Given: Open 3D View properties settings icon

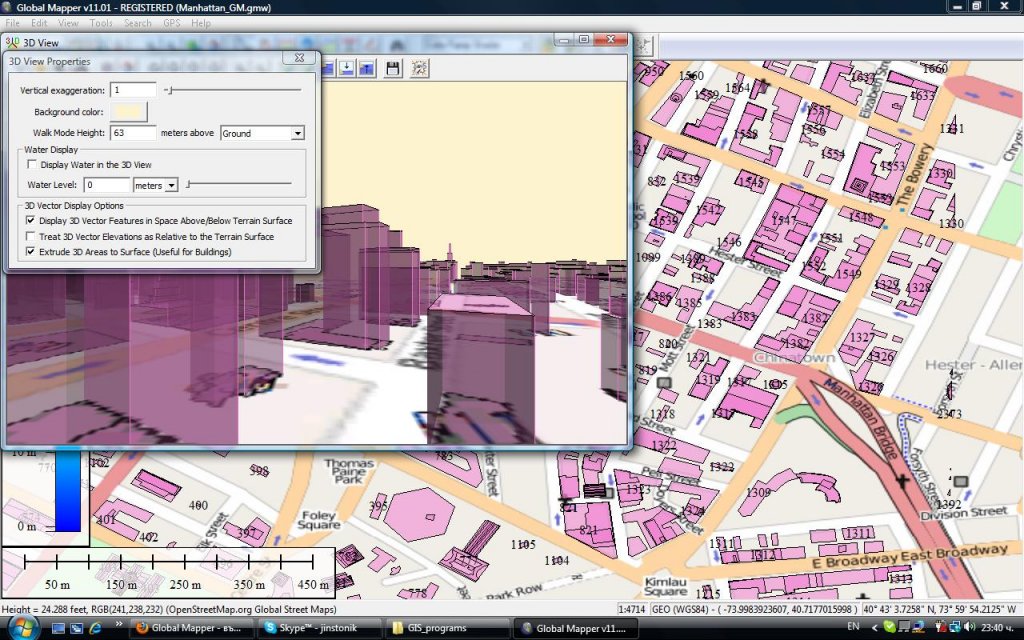Looking at the screenshot, I should point(420,68).
